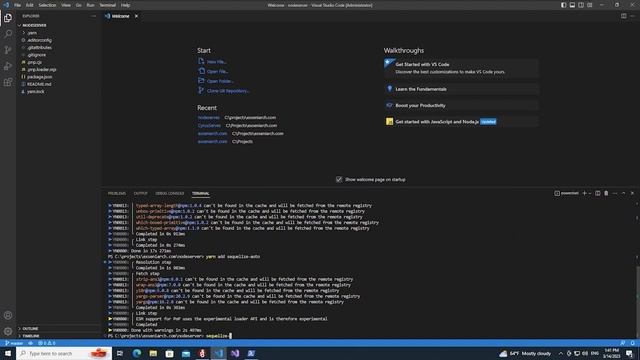Click the Open Folder icon under Start

[x=201, y=81]
